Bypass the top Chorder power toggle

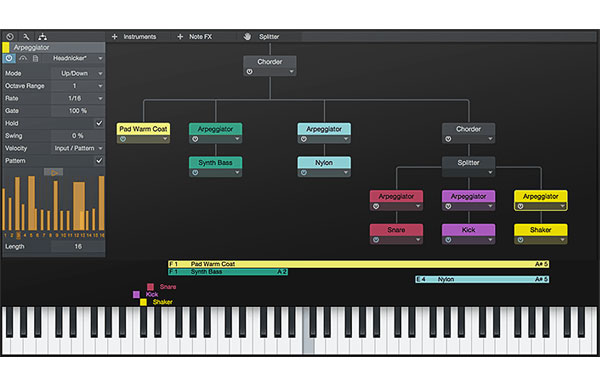tap(249, 72)
